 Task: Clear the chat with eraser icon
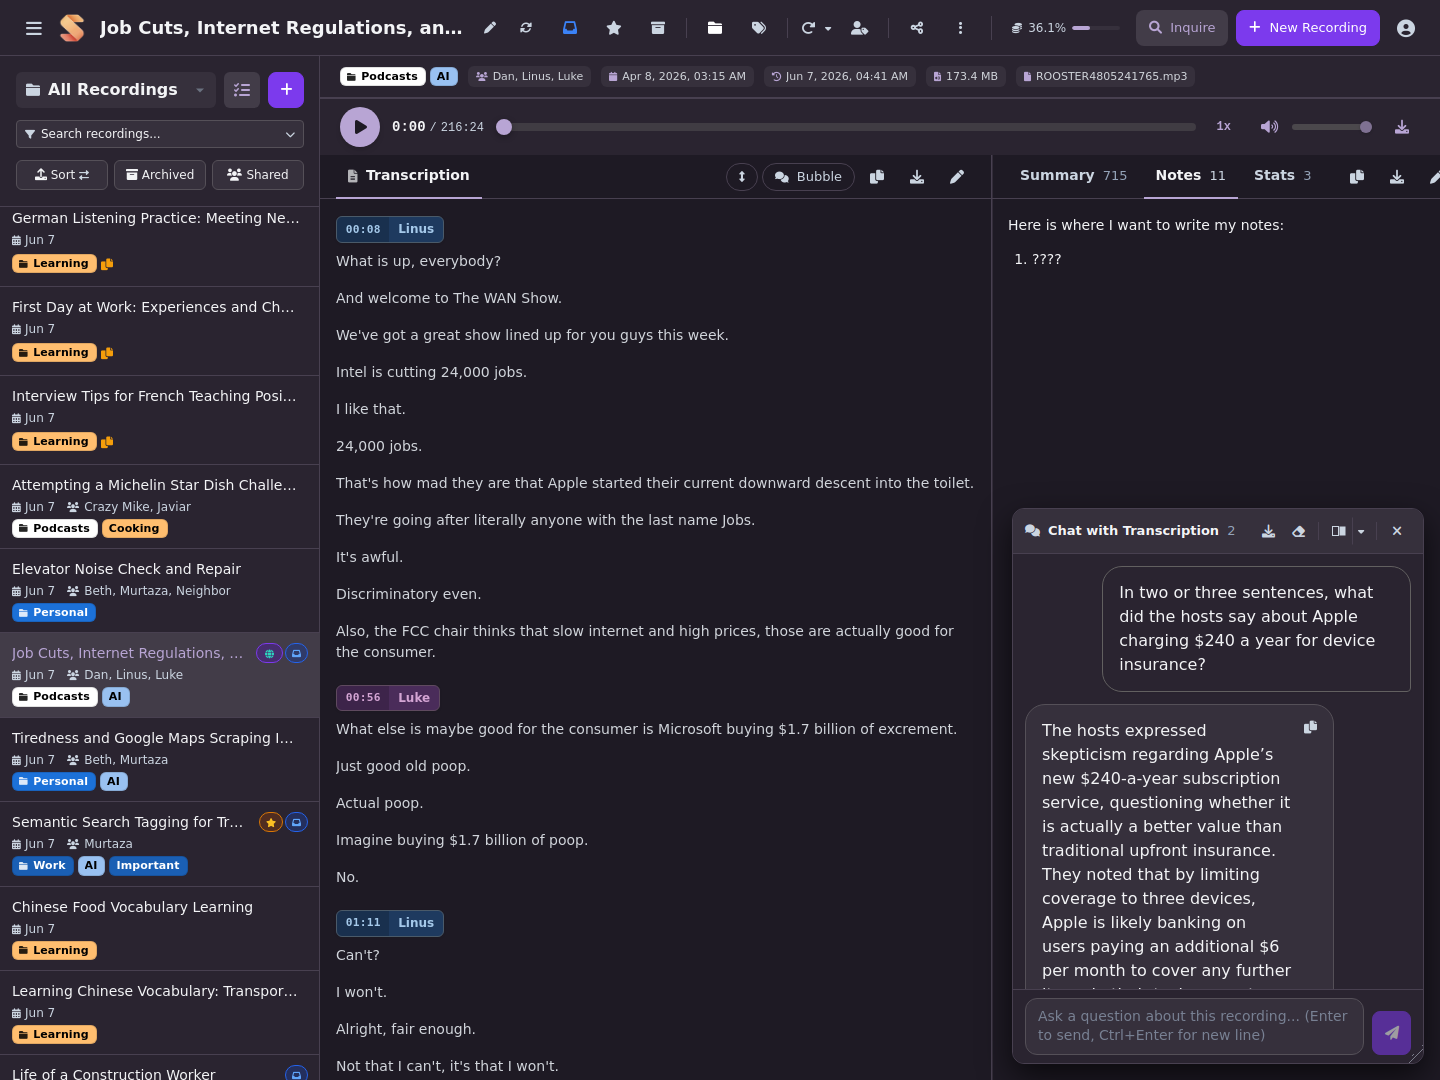click(1299, 531)
